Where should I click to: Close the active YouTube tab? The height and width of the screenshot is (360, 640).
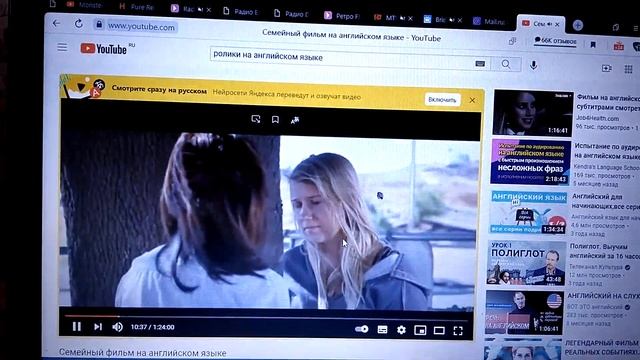(557, 24)
